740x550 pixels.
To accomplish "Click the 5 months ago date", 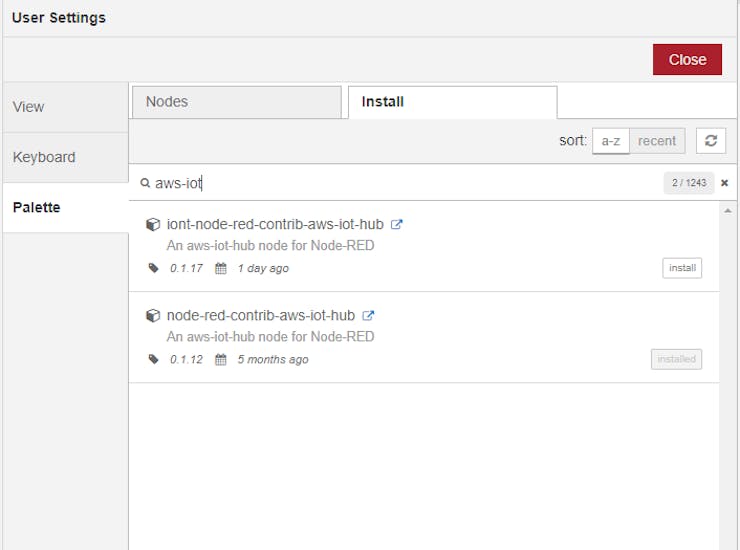I will pos(273,359).
